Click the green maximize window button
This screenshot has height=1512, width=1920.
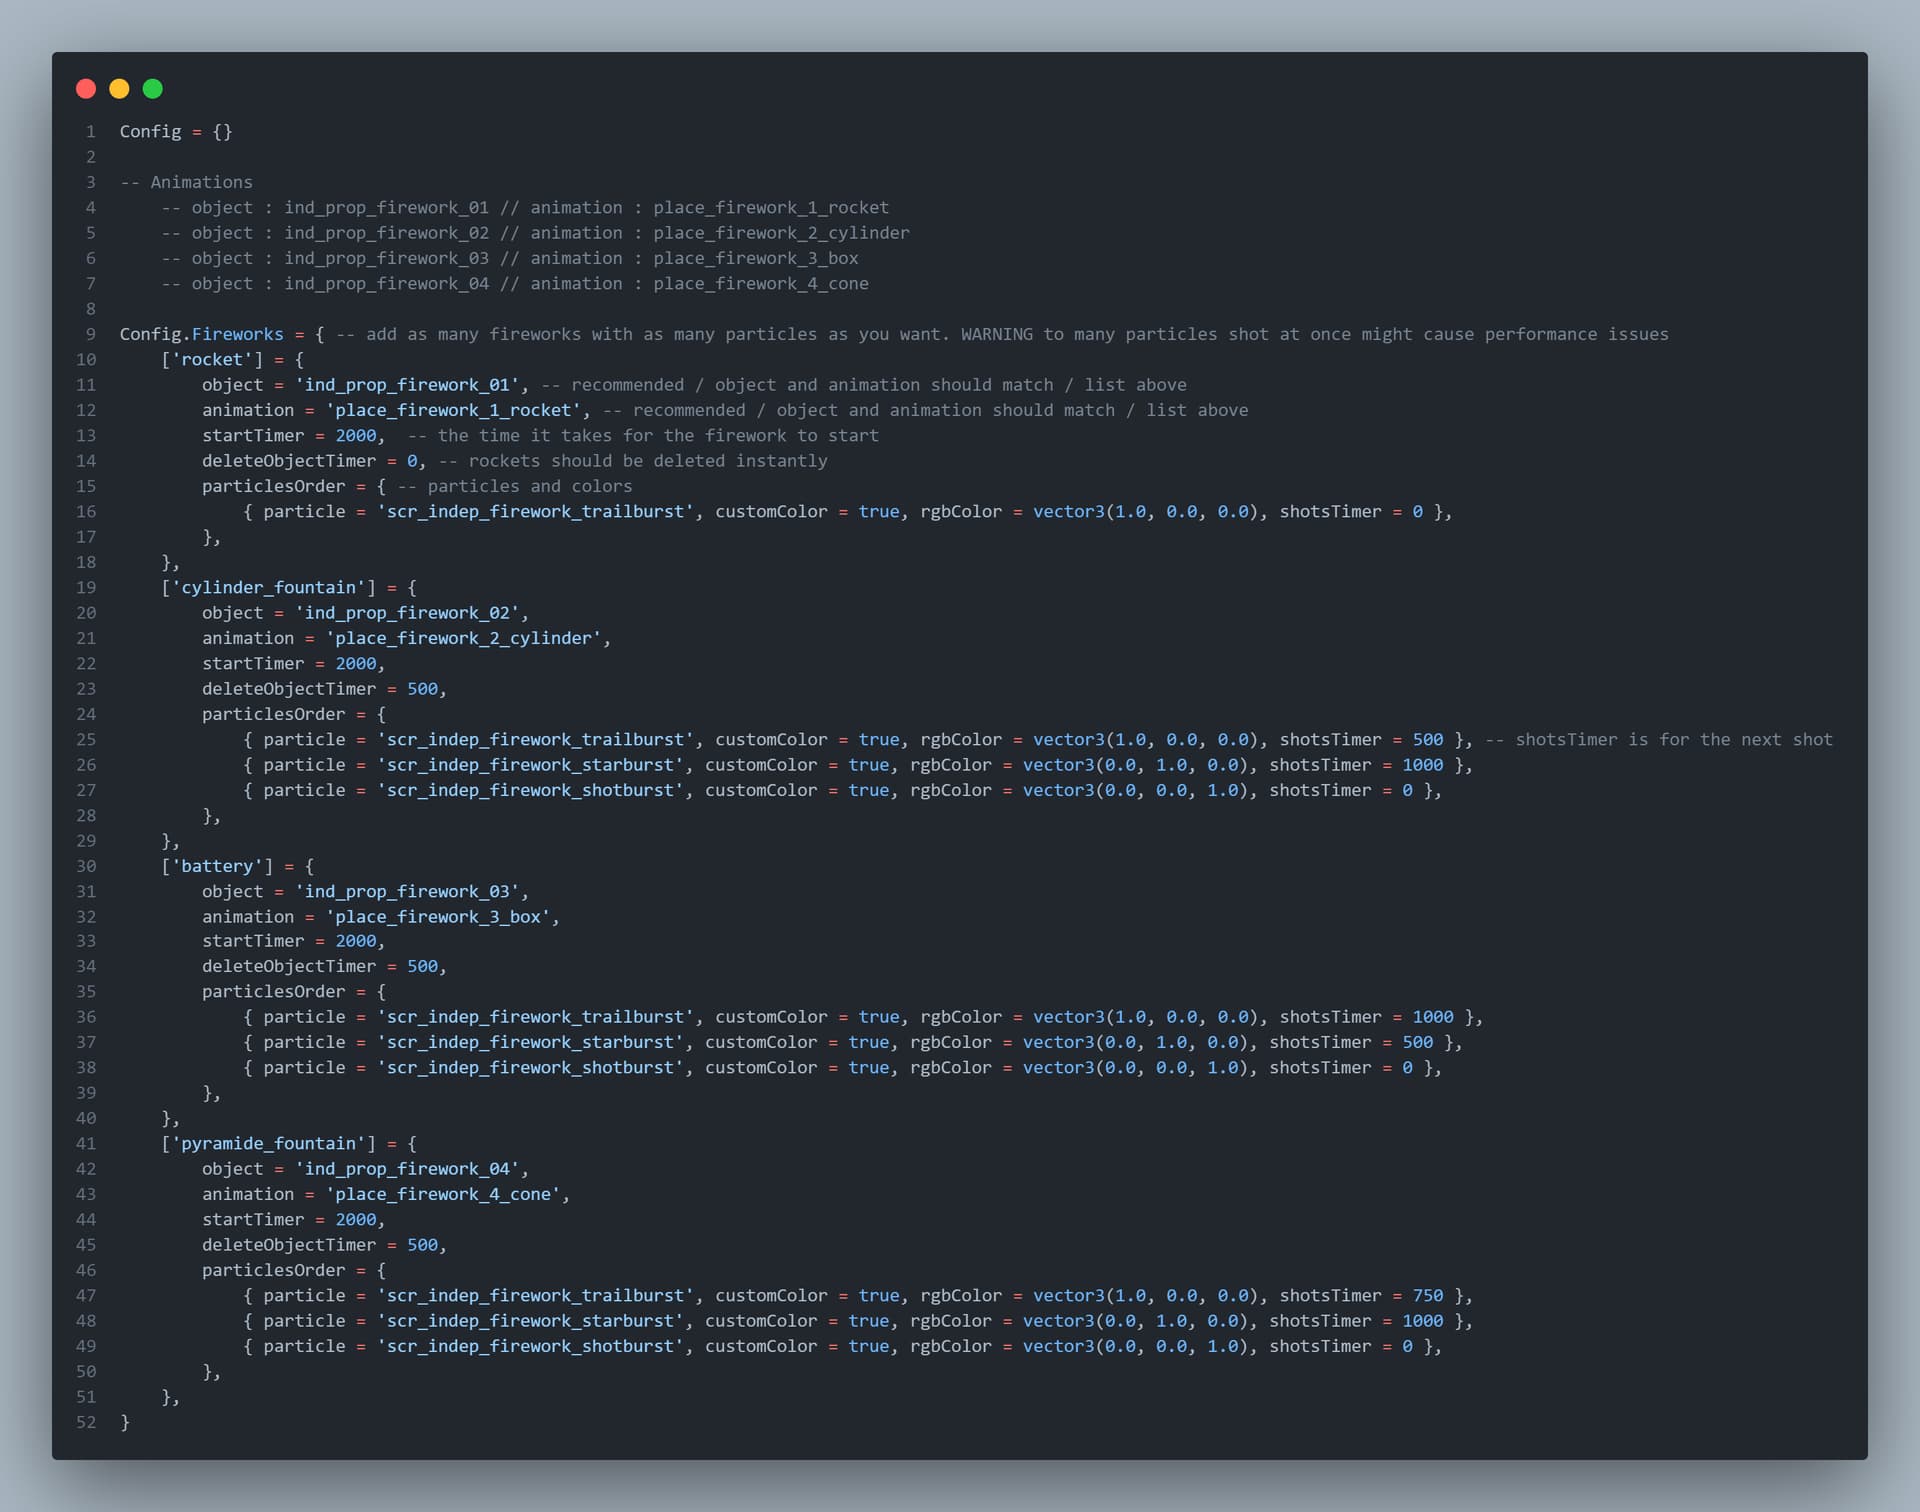point(153,89)
